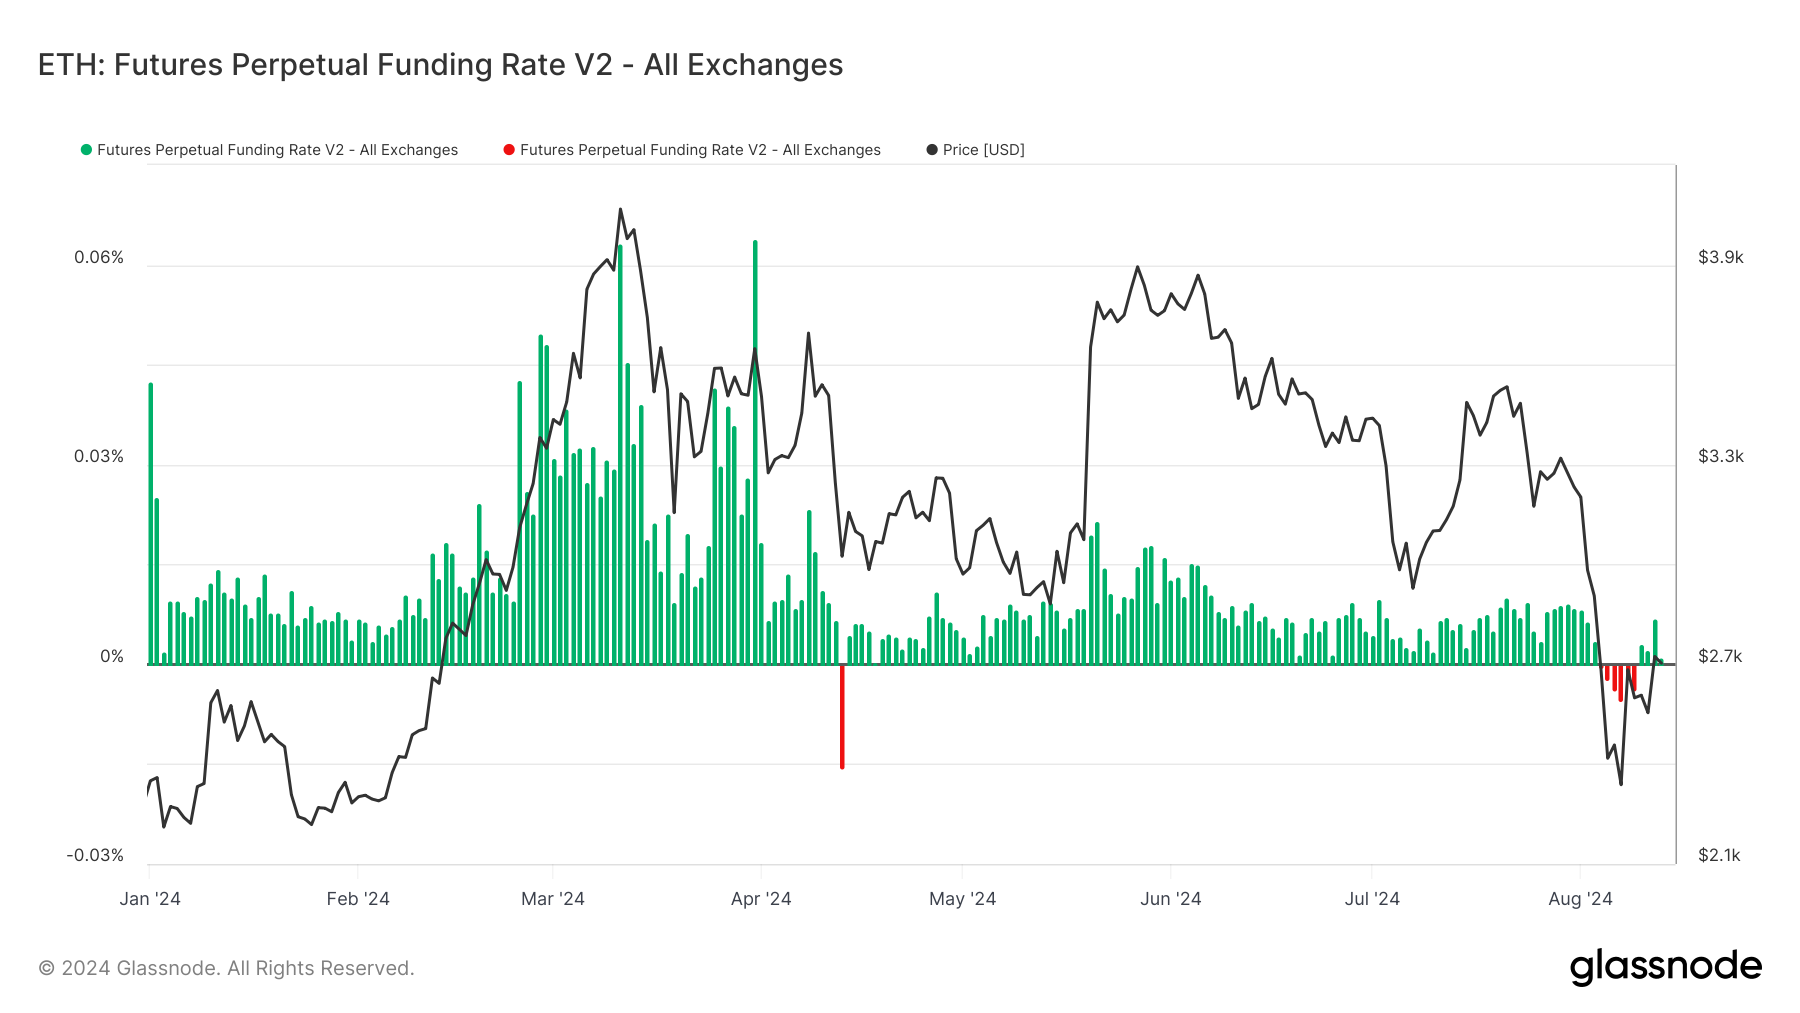Click the -0.03% left axis label
The height and width of the screenshot is (1013, 1800).
click(95, 855)
